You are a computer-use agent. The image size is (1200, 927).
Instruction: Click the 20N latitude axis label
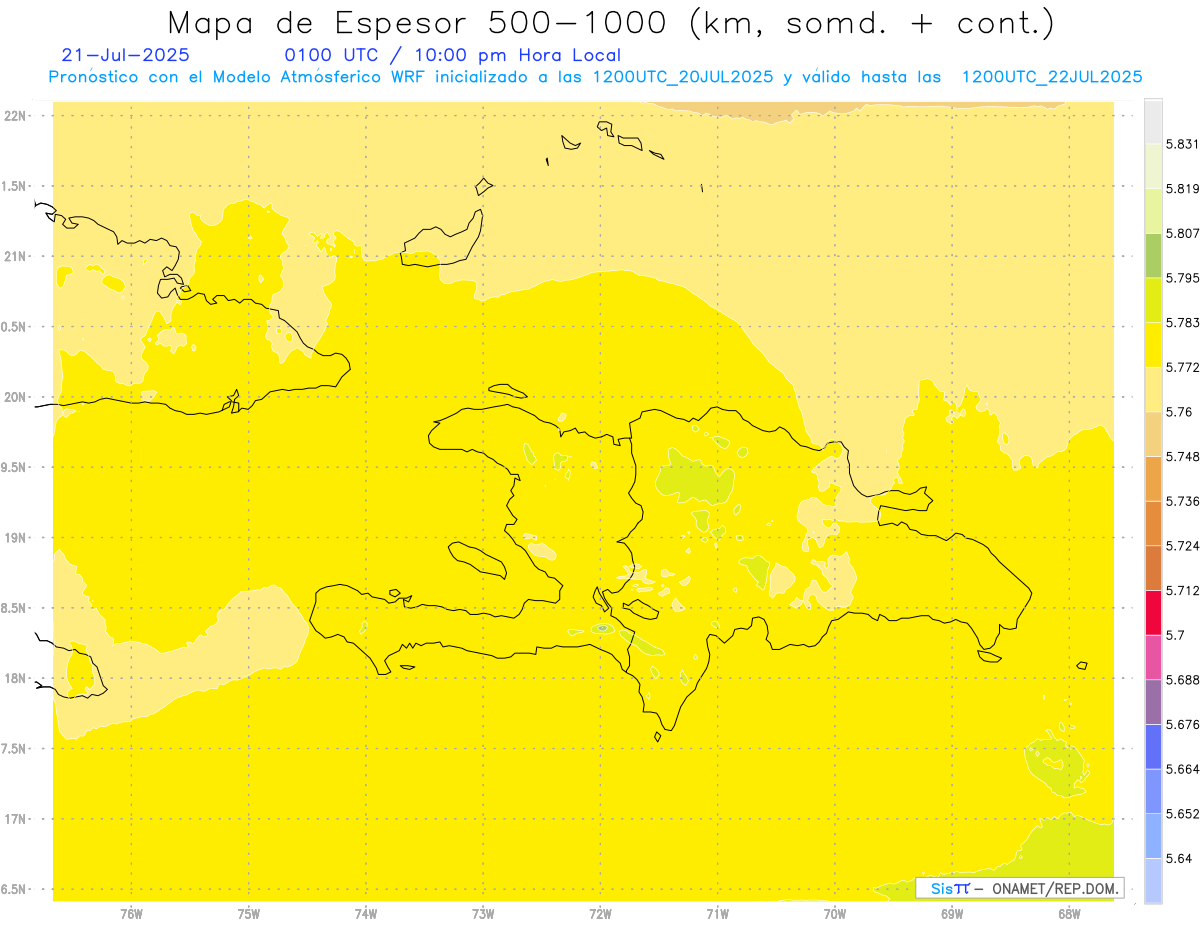click(x=15, y=397)
